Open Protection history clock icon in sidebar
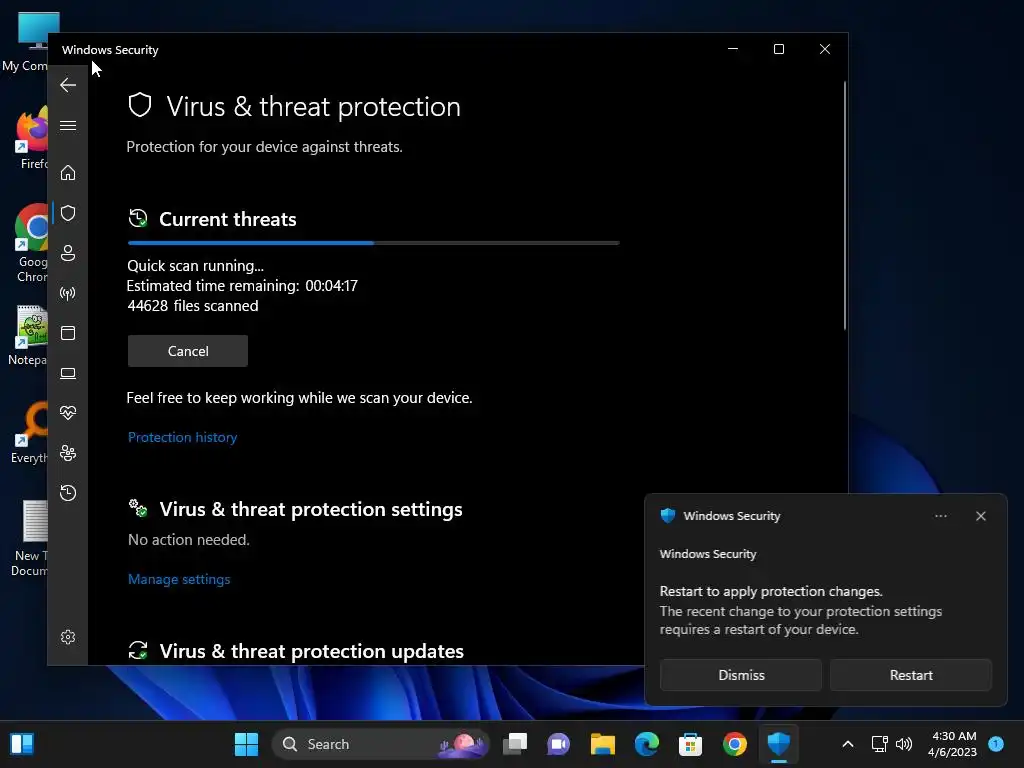The height and width of the screenshot is (768, 1024). (68, 492)
